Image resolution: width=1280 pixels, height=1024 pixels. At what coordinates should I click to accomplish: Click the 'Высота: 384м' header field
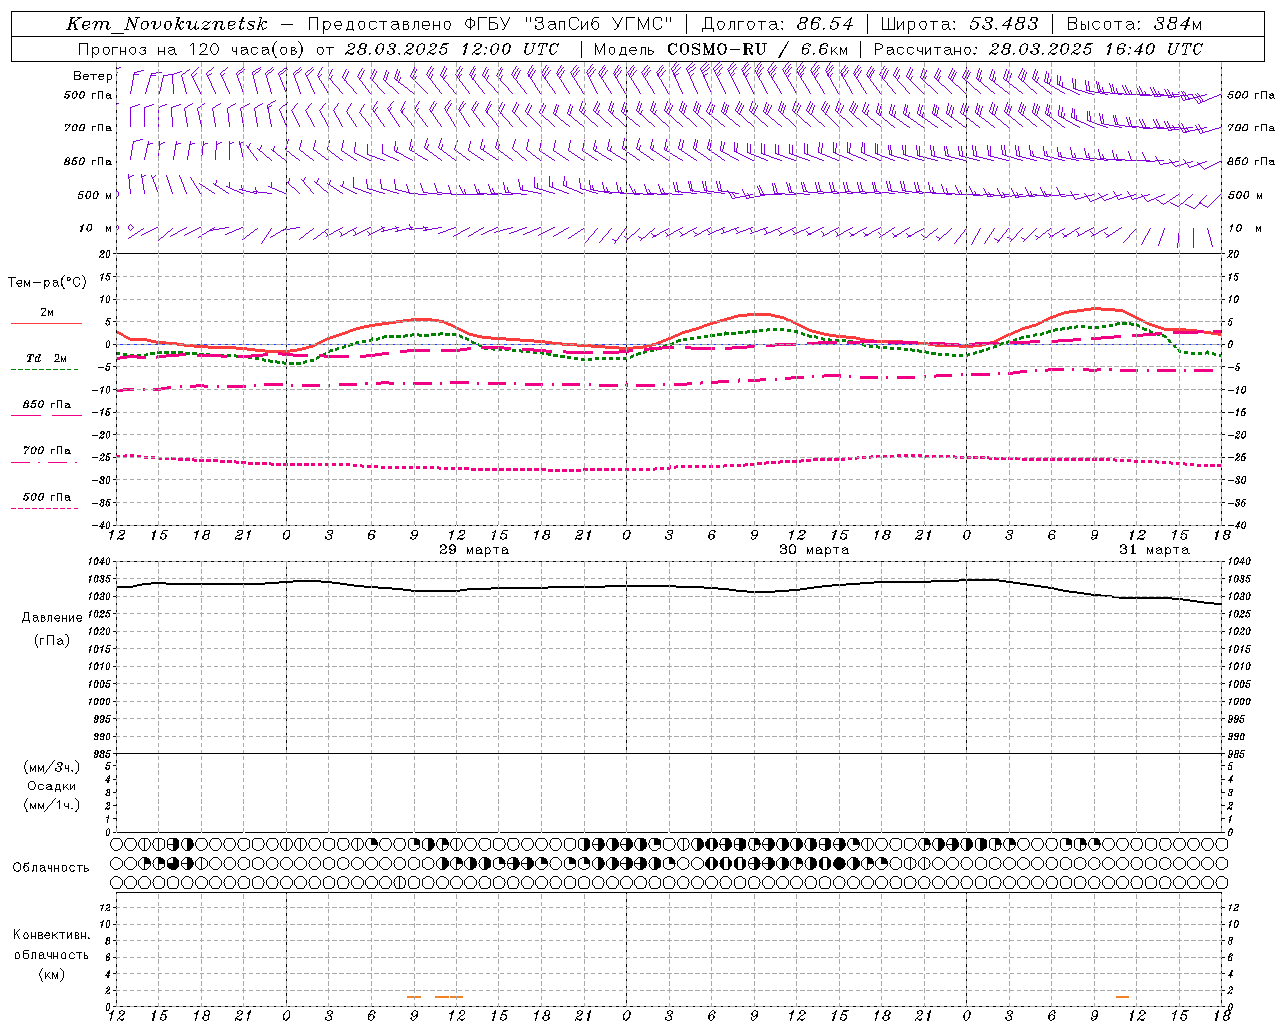click(x=1134, y=24)
